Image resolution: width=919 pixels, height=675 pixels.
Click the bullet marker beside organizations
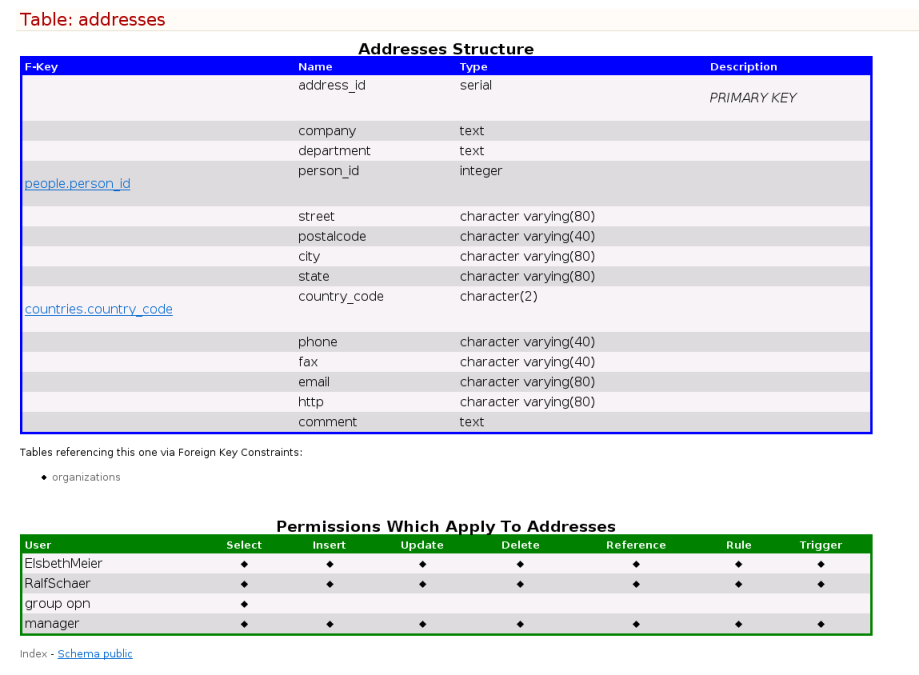(44, 477)
